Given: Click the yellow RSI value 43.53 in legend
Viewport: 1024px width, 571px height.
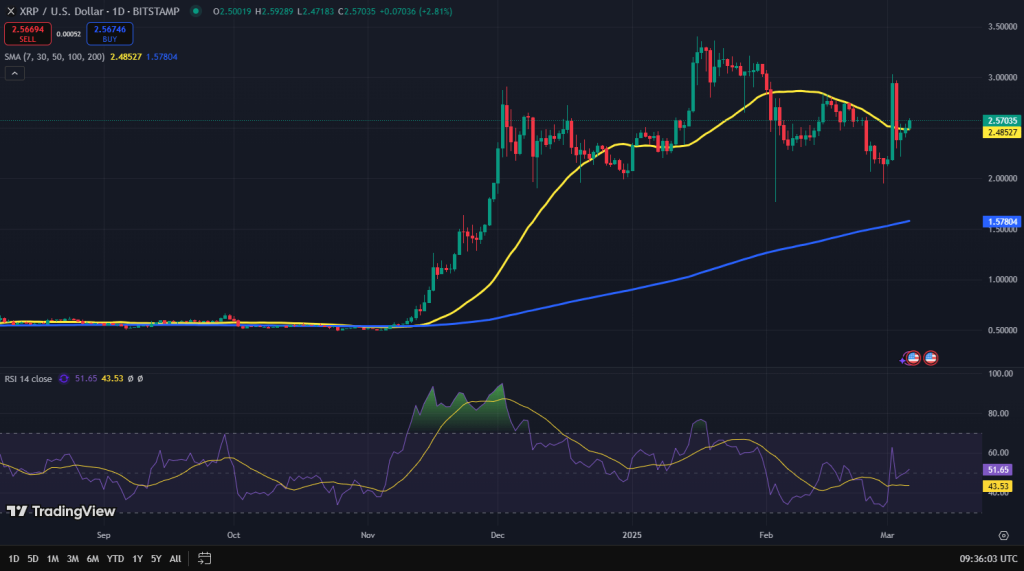Looking at the screenshot, I should pos(112,379).
